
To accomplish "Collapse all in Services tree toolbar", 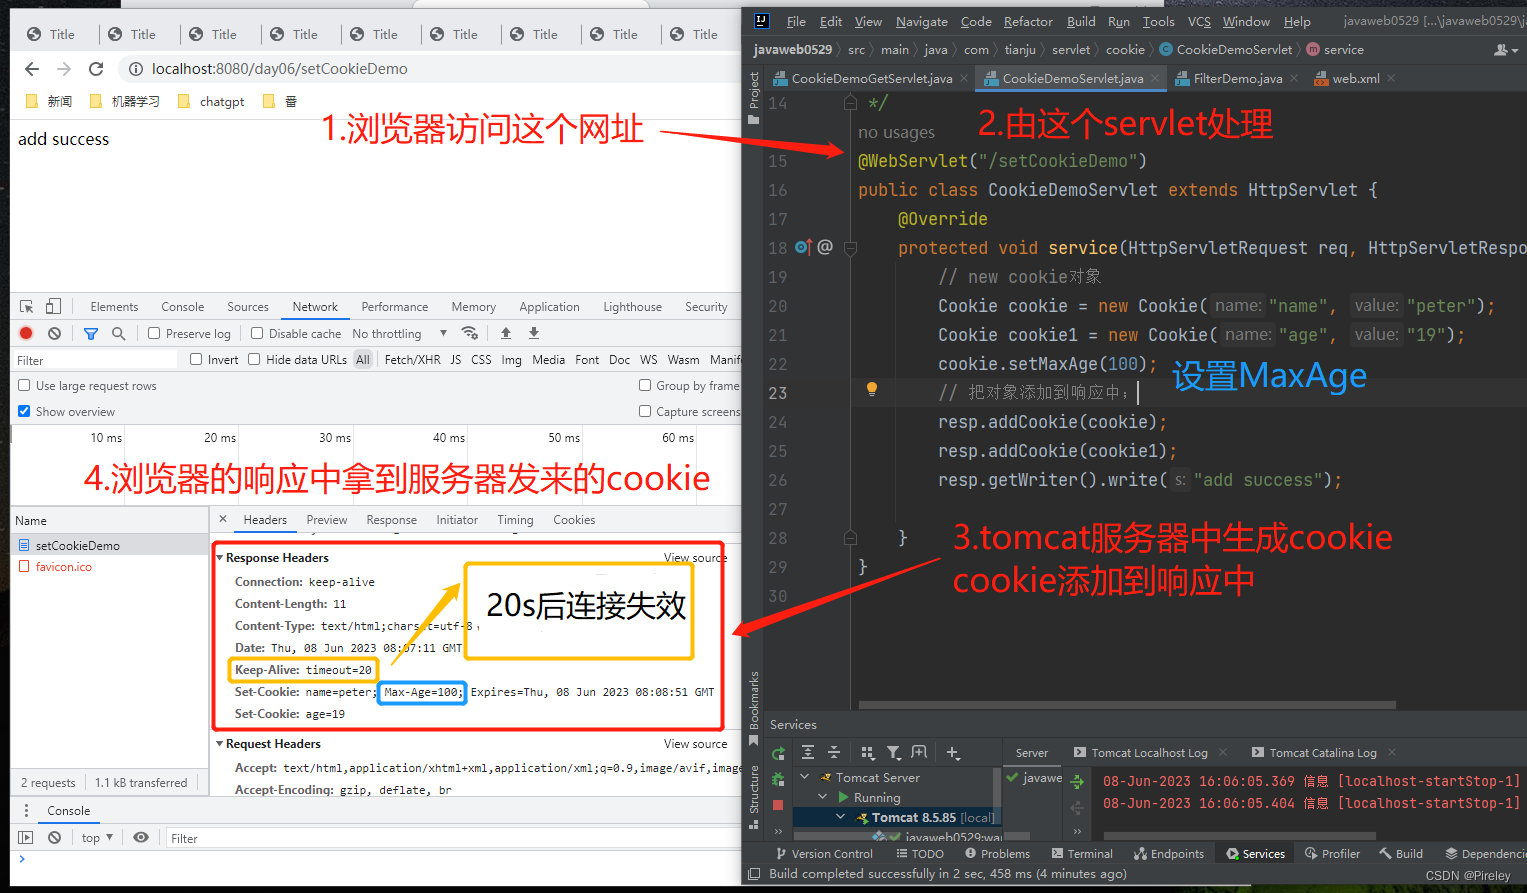I will [834, 752].
